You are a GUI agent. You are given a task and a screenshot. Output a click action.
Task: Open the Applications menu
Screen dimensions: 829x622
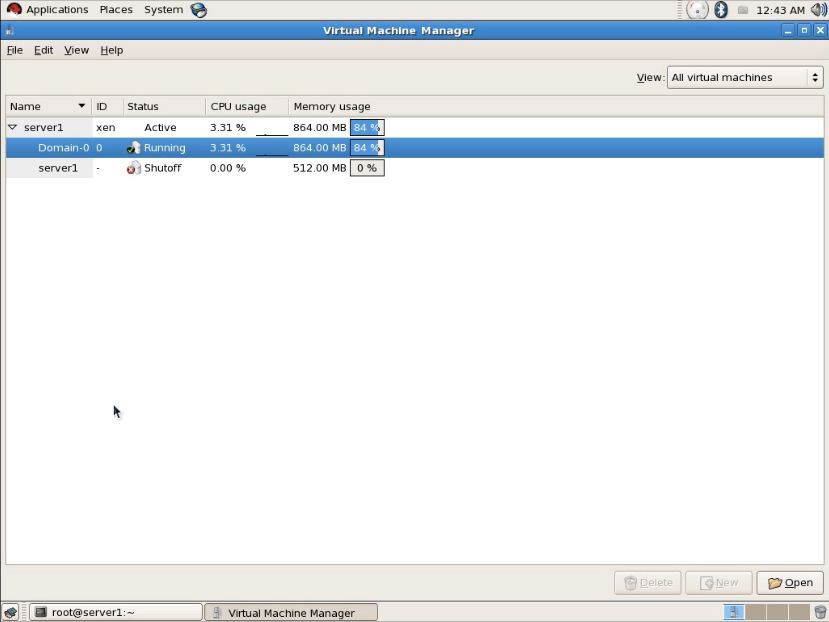(x=57, y=10)
